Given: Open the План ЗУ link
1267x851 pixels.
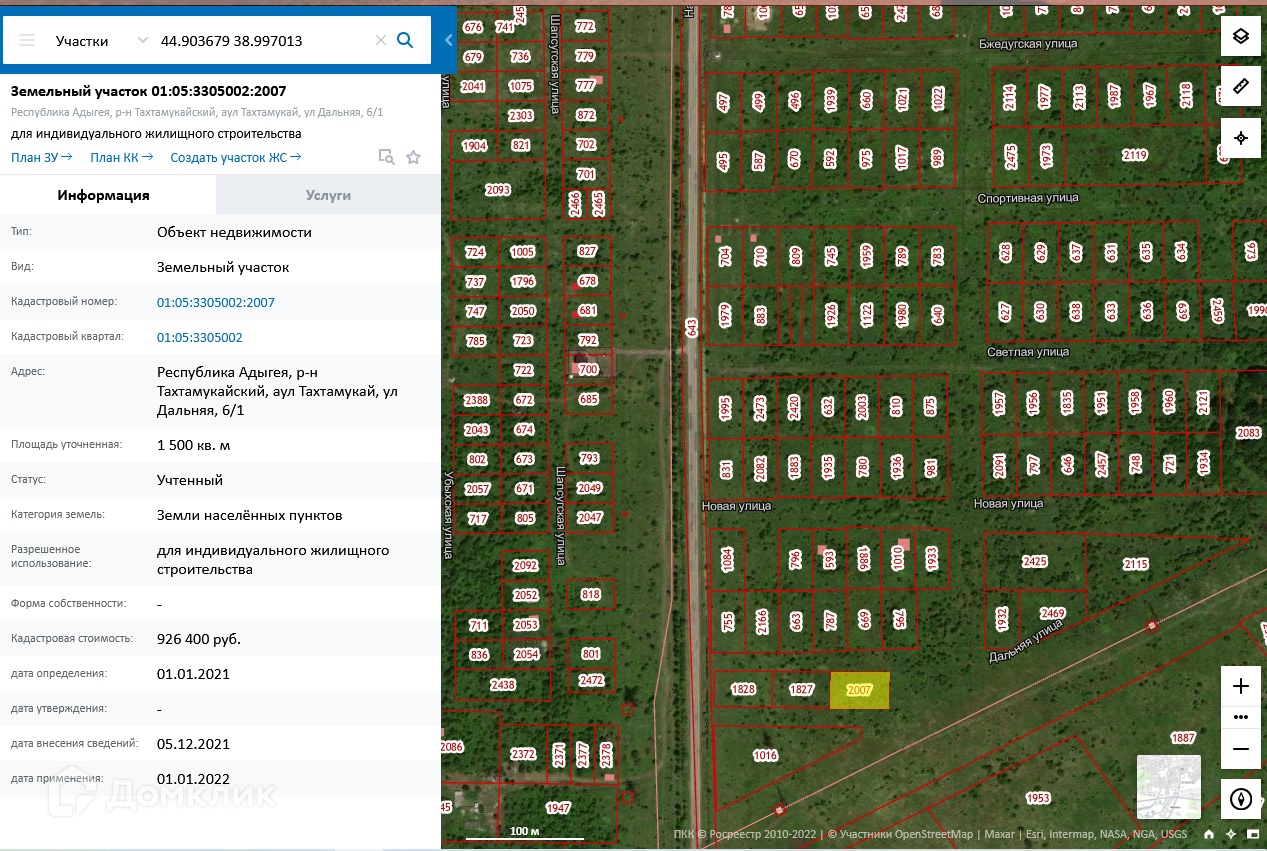Looking at the screenshot, I should (x=41, y=157).
